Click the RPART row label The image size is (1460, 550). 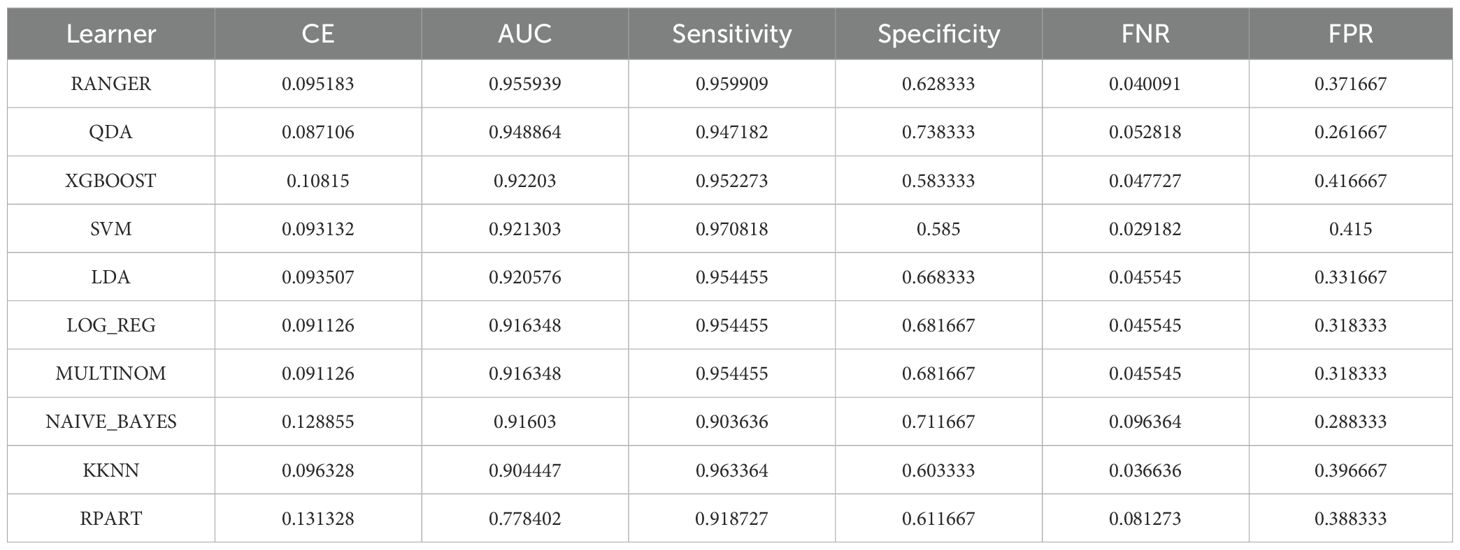click(111, 518)
